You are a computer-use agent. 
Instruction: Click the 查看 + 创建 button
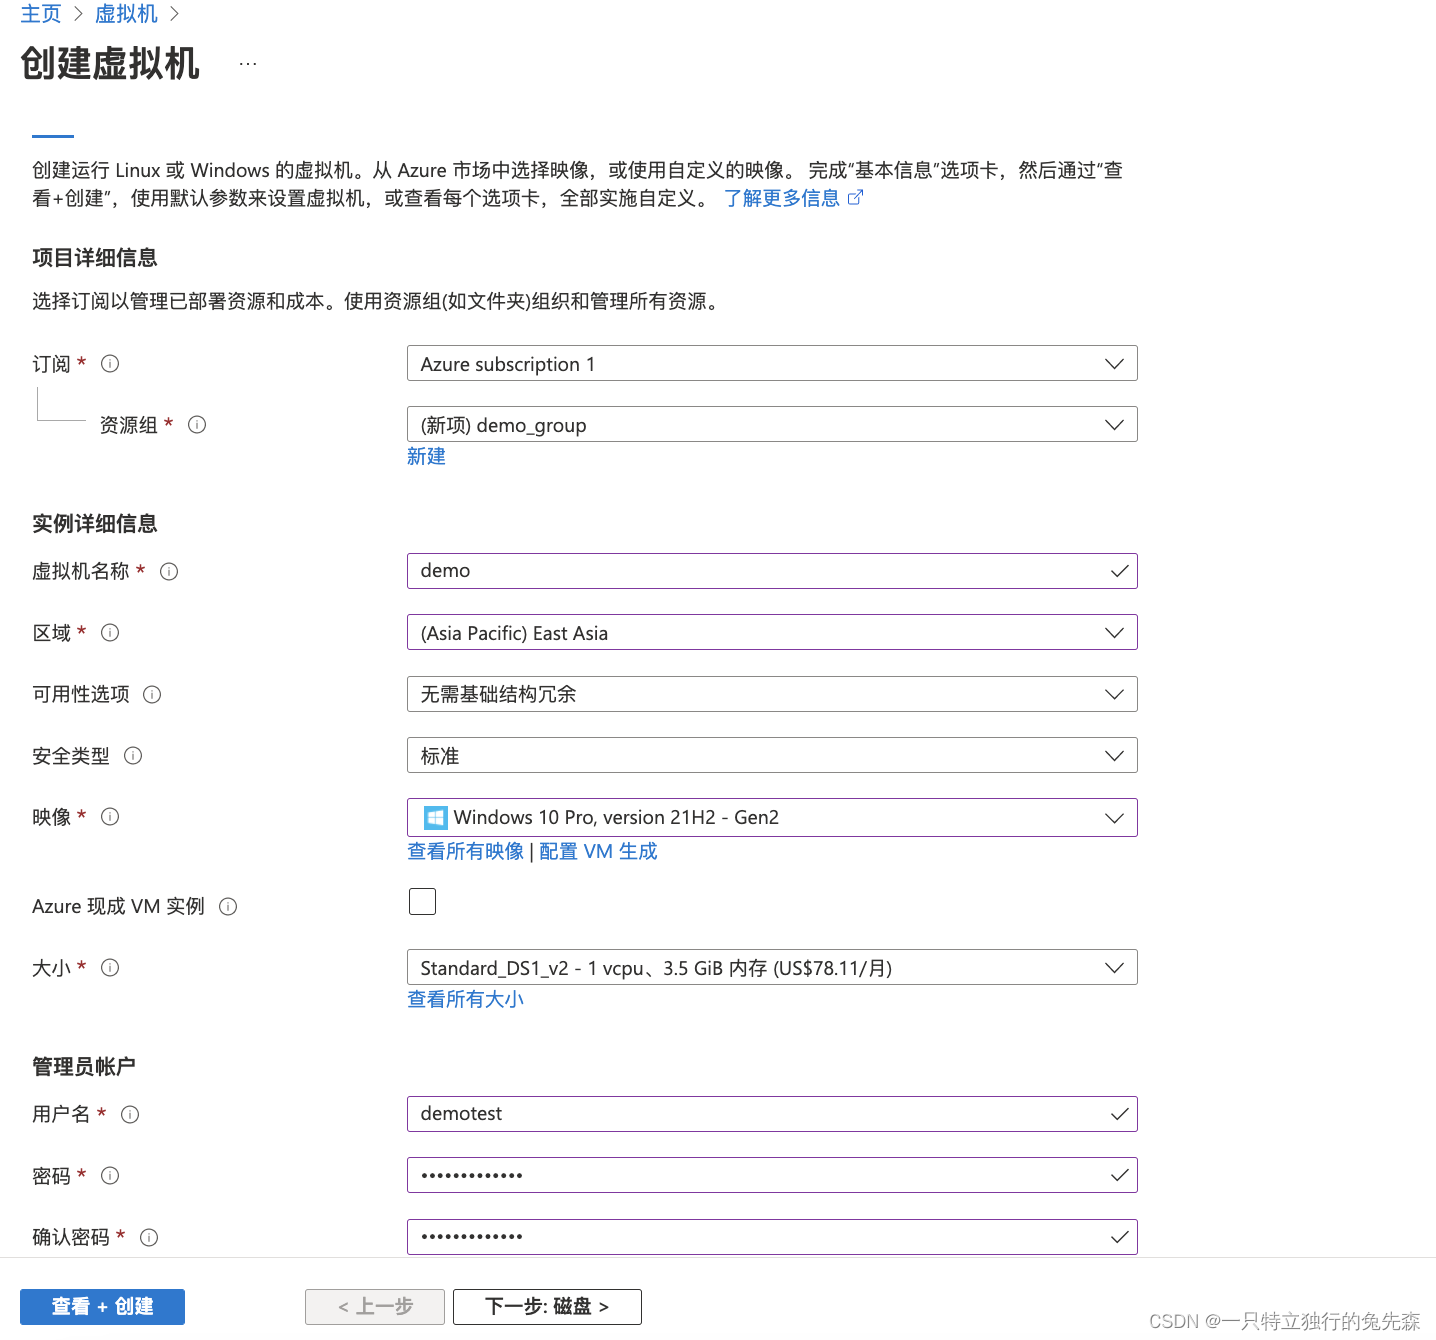[102, 1307]
